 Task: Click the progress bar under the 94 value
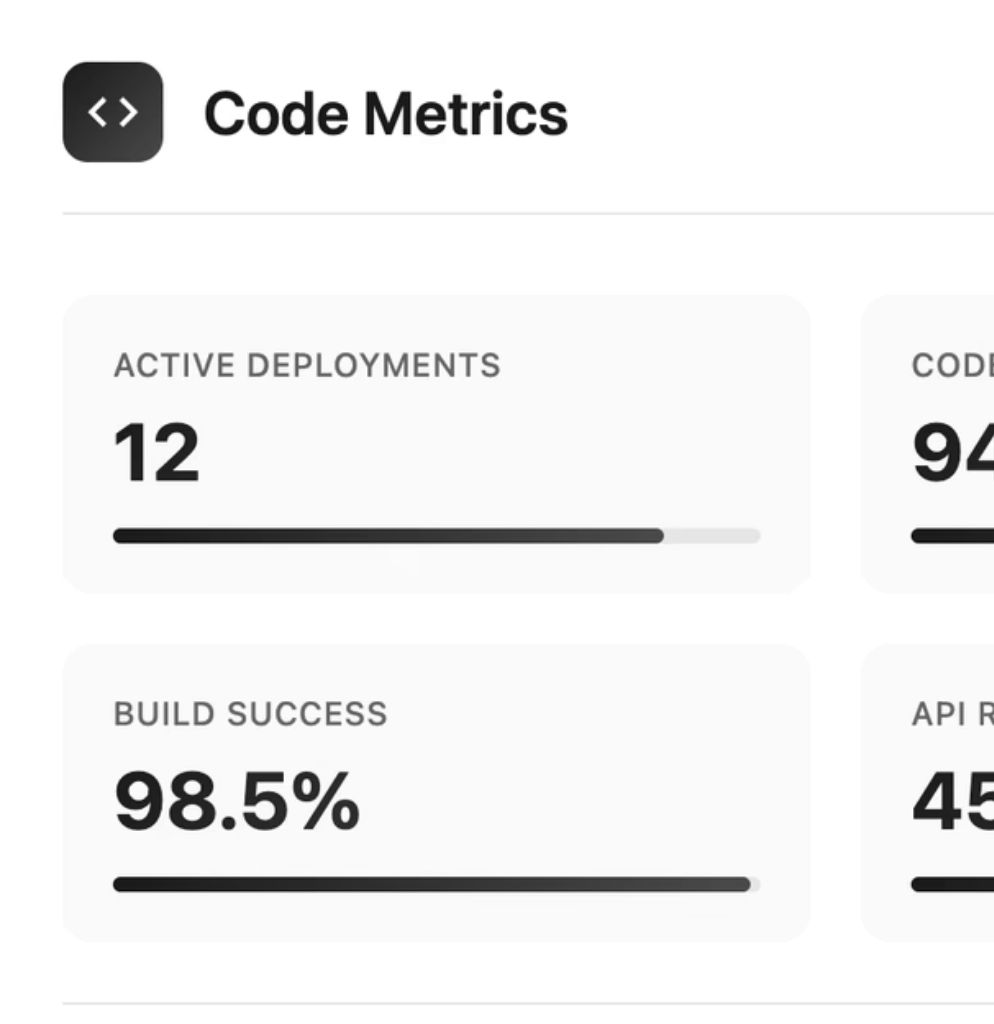(x=952, y=536)
